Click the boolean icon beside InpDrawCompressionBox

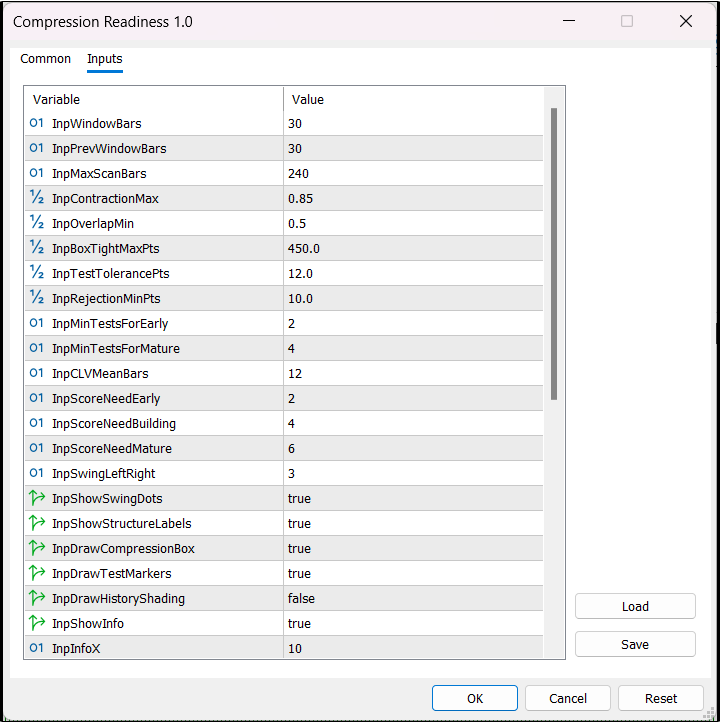tap(37, 549)
